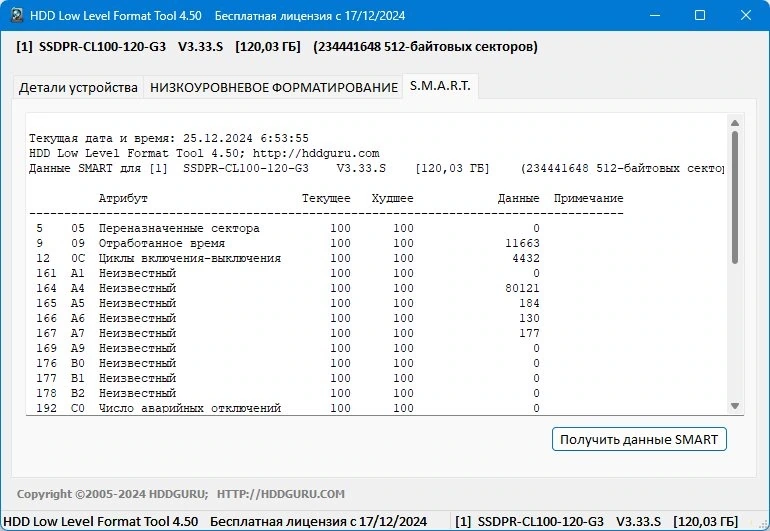The image size is (770, 531).
Task: Click http://hddguru.com text in the log
Action: click(316, 153)
